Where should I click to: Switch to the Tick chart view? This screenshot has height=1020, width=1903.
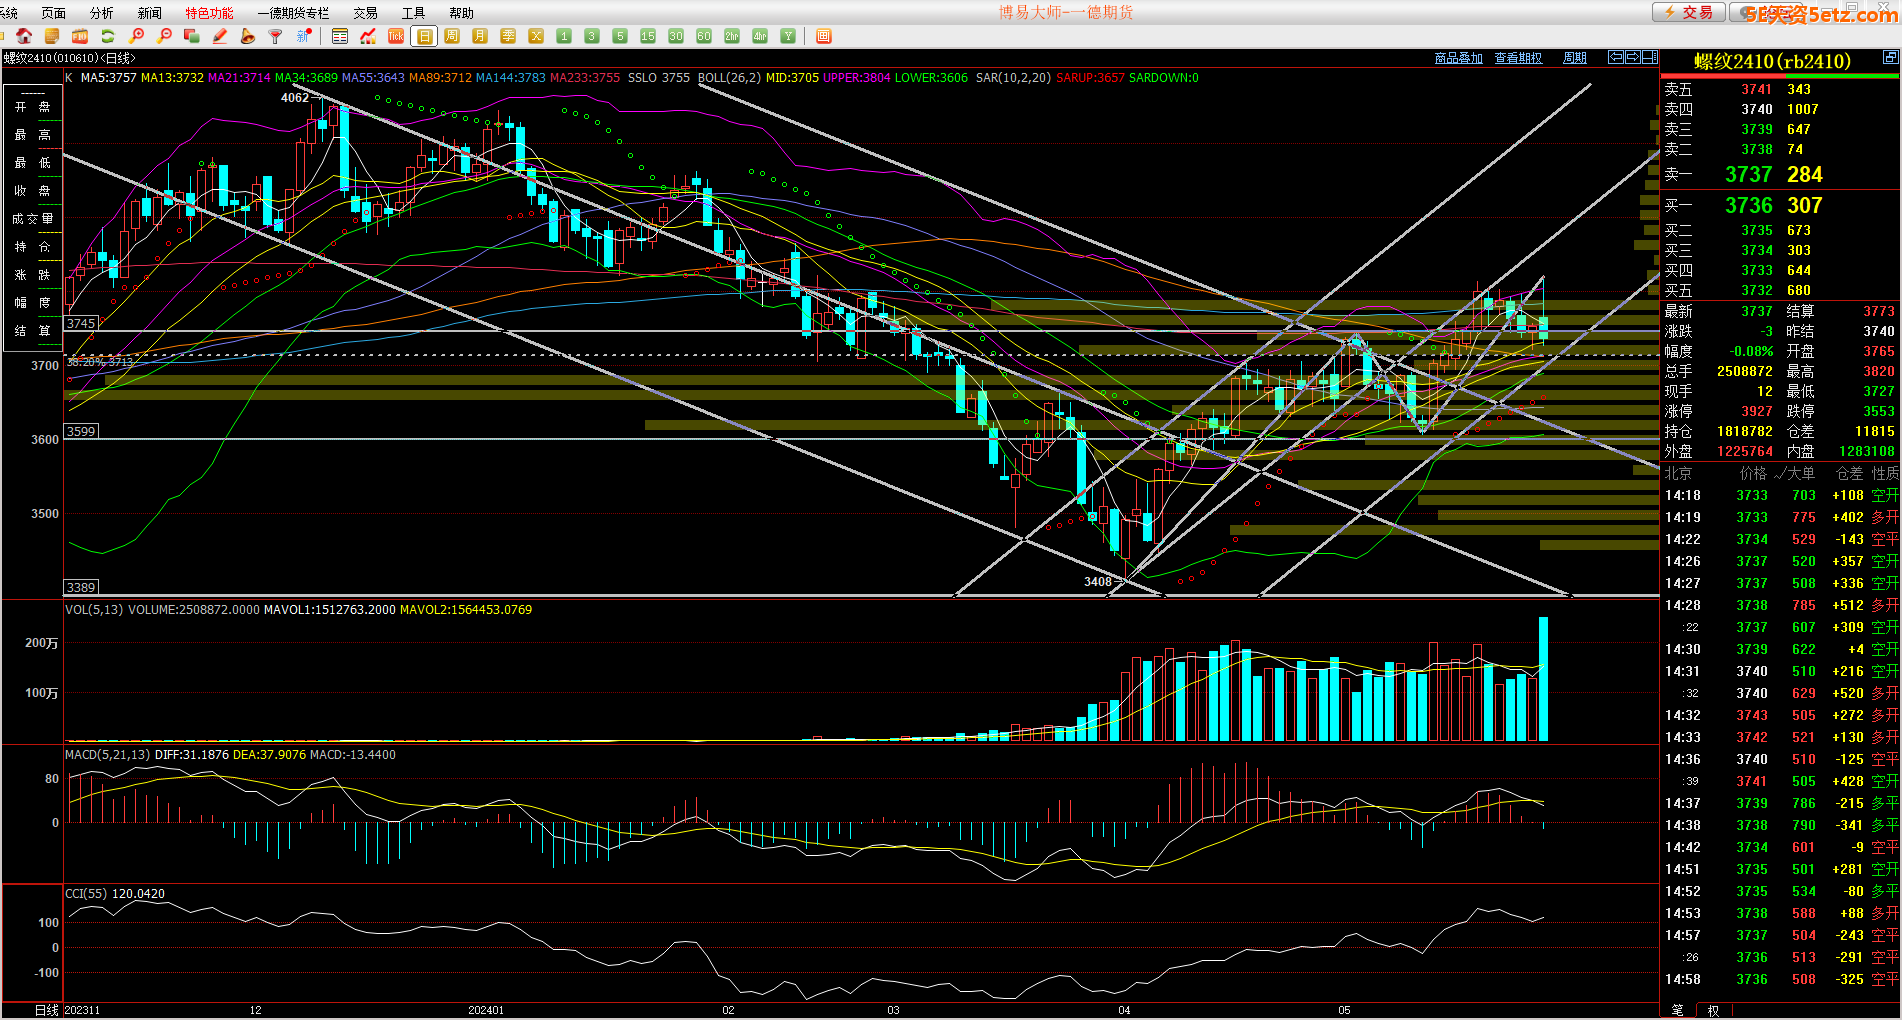396,36
